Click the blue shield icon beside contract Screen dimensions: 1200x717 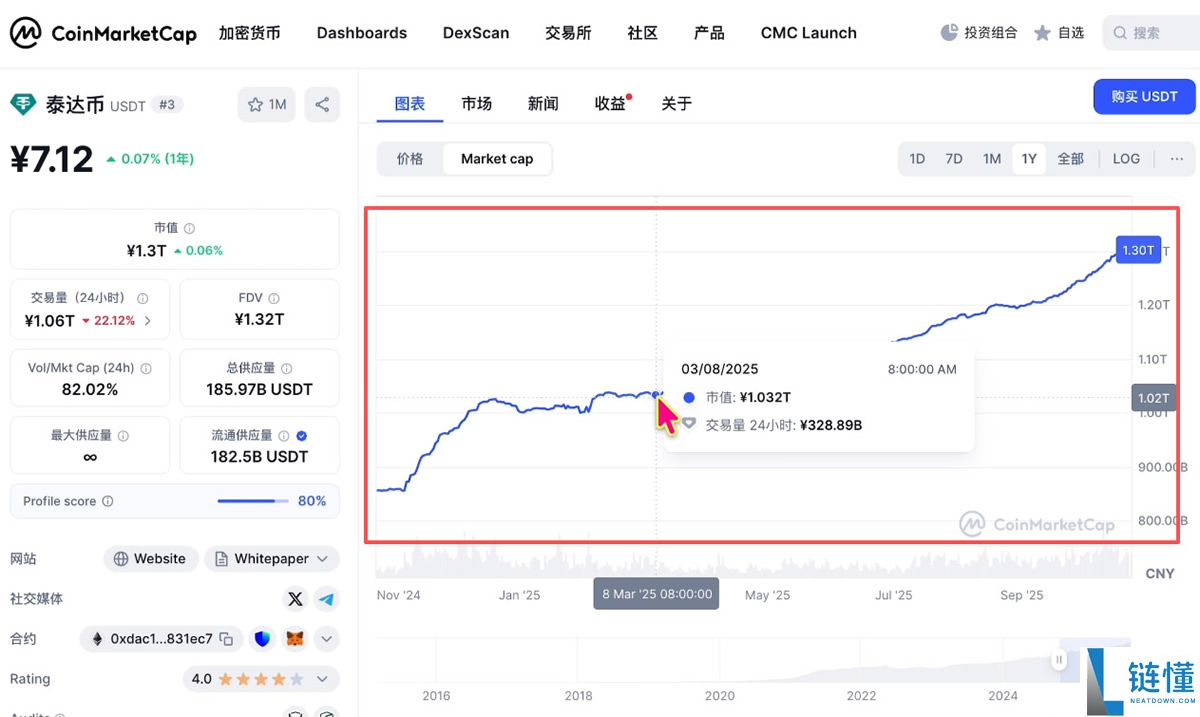tap(262, 638)
